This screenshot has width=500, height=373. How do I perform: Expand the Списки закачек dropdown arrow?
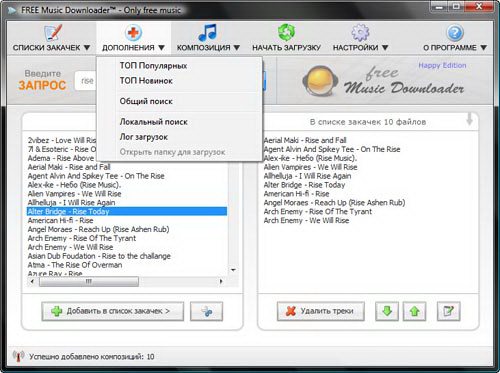pyautogui.click(x=87, y=48)
